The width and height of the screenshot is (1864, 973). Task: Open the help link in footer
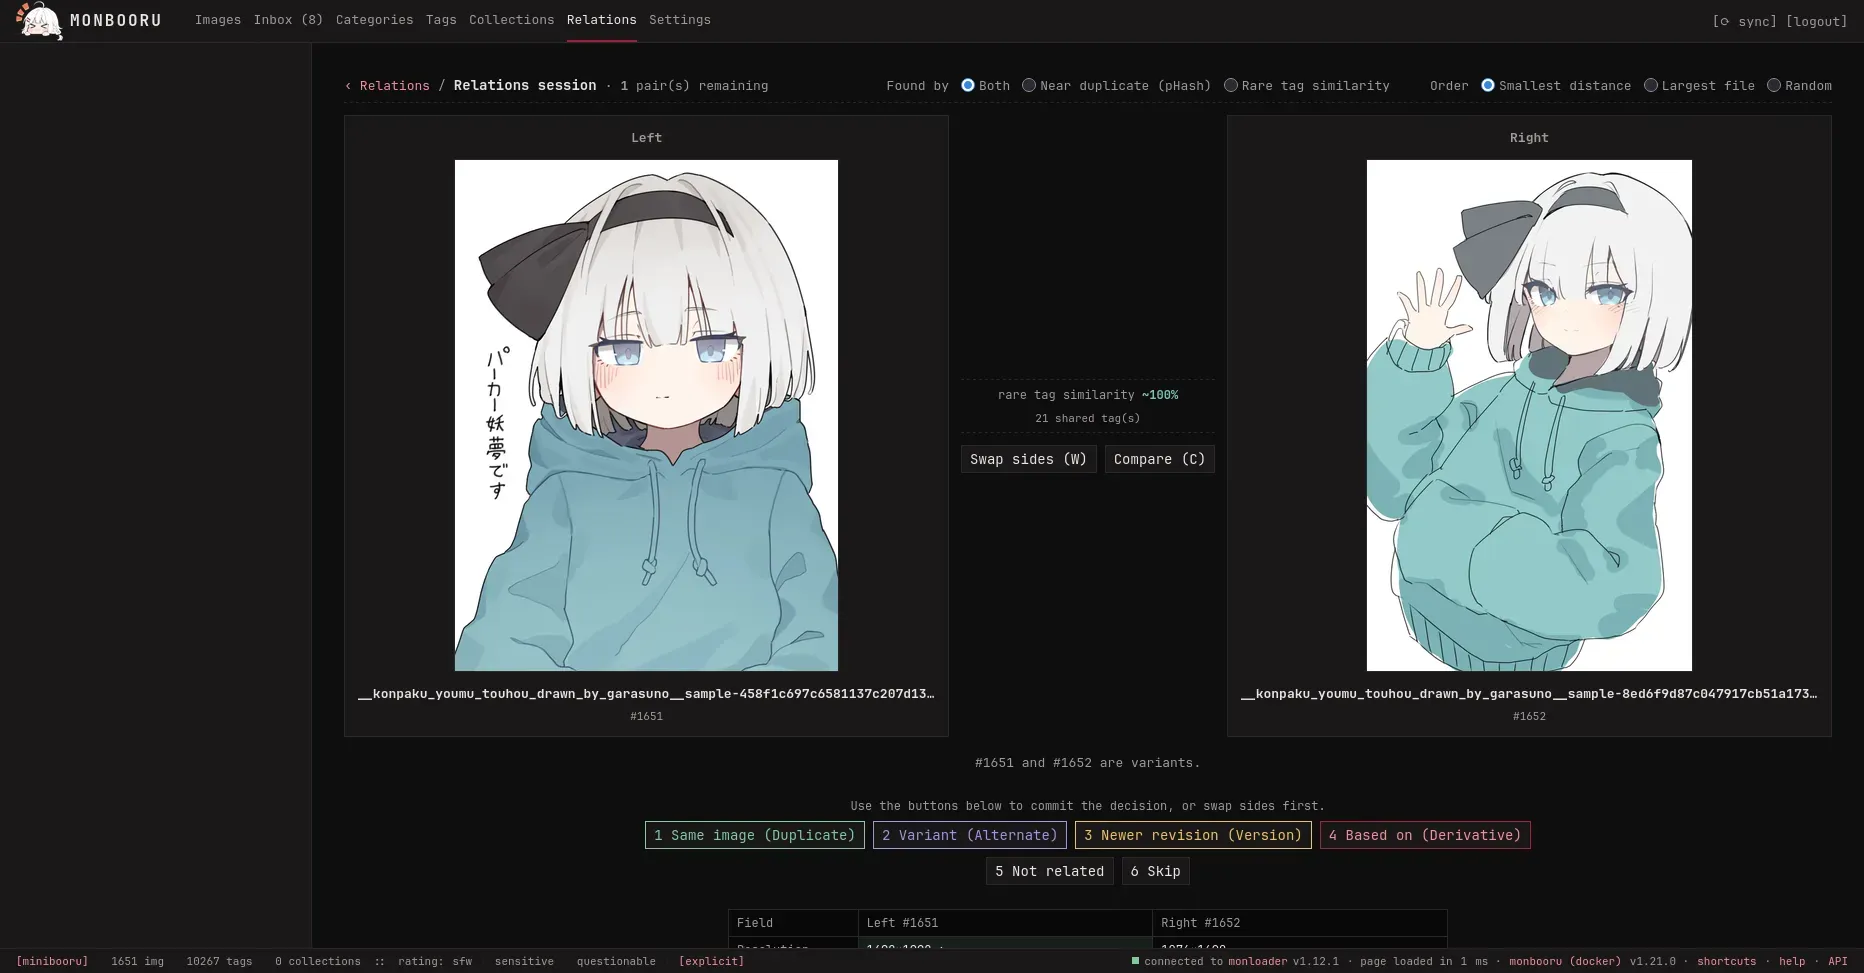tap(1792, 962)
